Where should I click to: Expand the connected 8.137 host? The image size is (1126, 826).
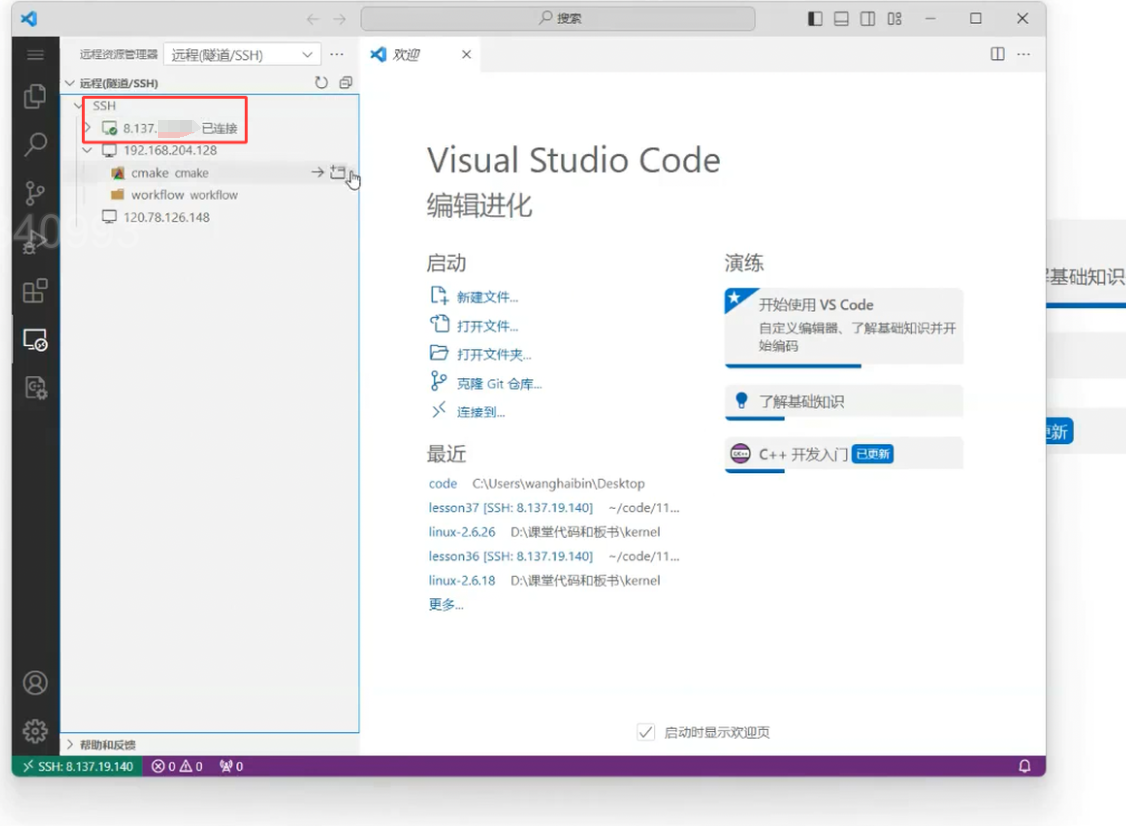coord(88,128)
